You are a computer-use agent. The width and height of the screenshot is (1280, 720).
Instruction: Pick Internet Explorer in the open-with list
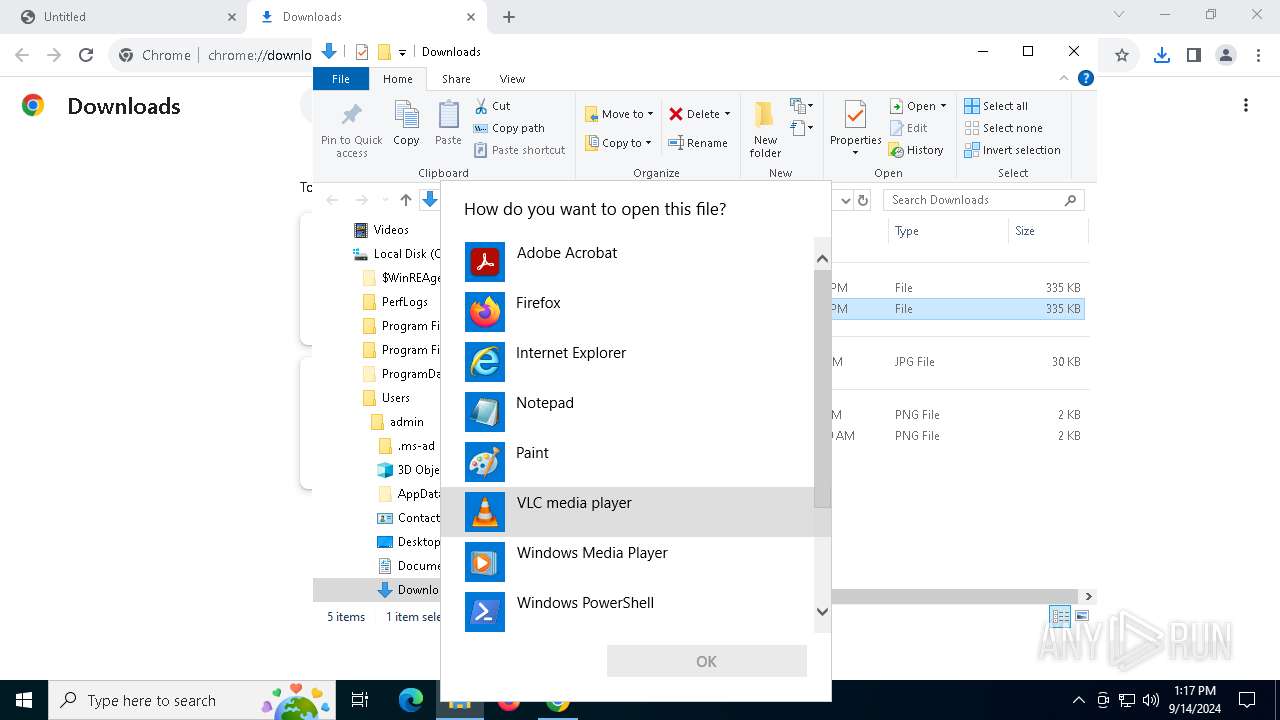click(x=627, y=362)
